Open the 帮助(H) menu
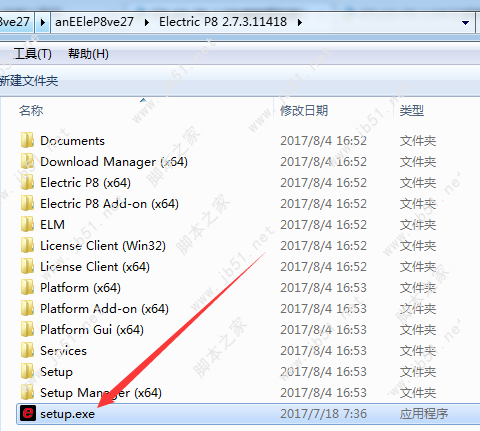480x431 pixels. point(88,54)
